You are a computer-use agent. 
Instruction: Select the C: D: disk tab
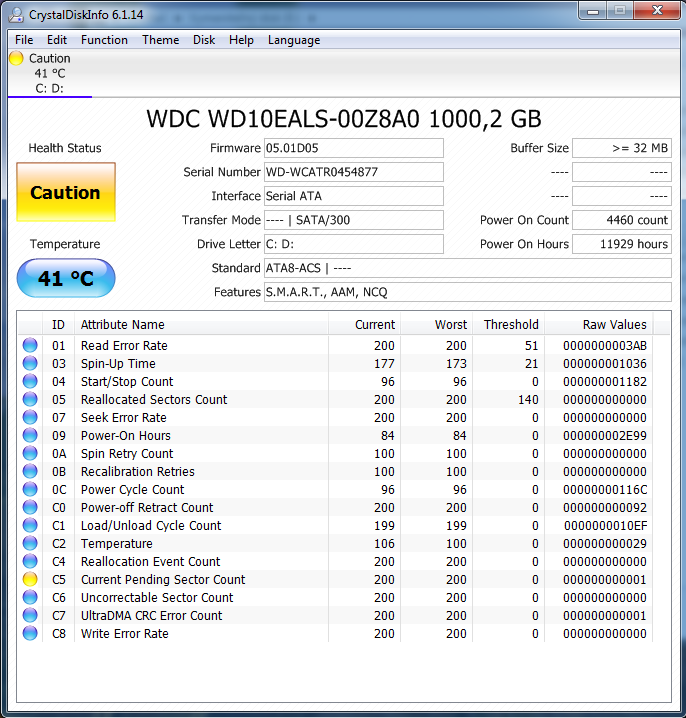click(49, 73)
